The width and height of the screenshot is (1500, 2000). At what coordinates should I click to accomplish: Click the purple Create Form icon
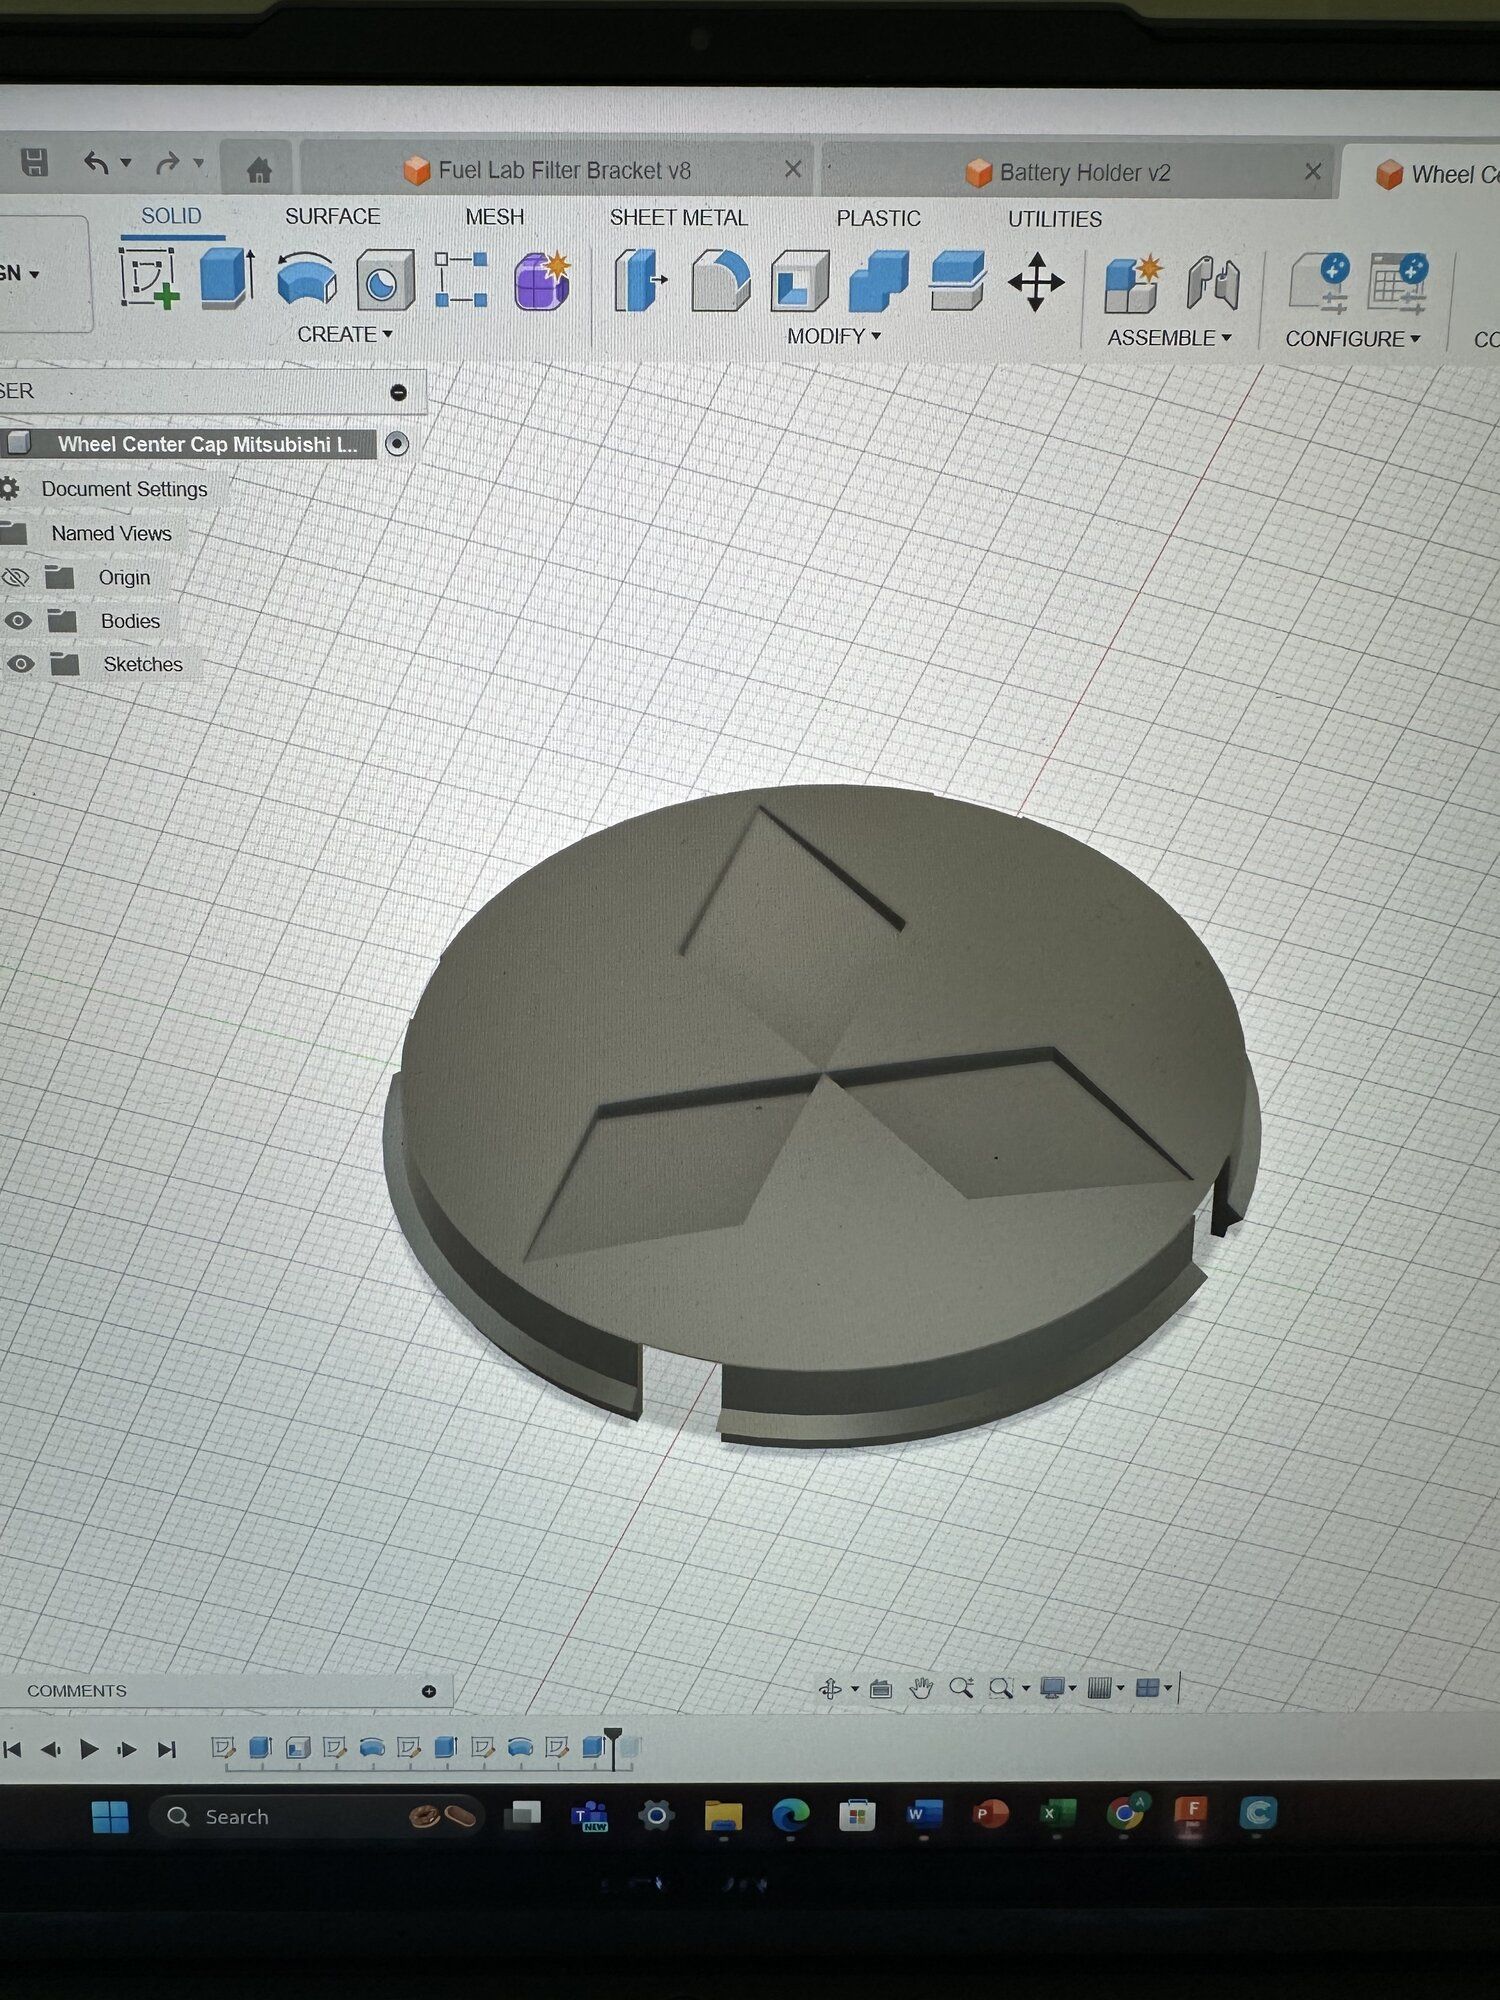coord(543,280)
